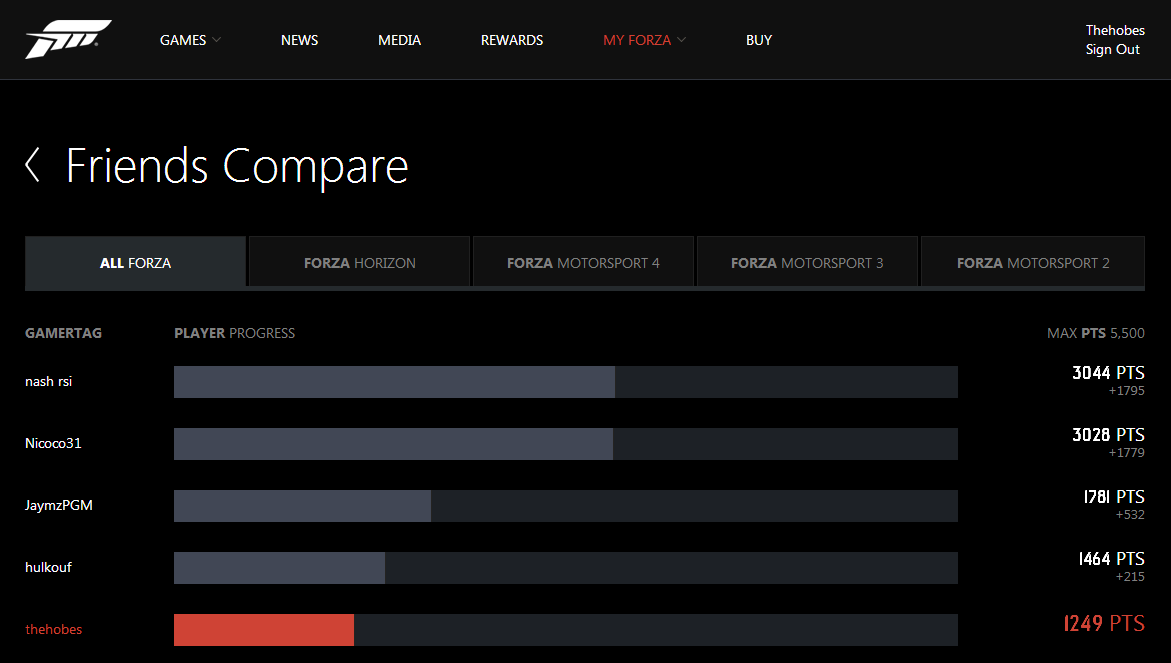Image resolution: width=1171 pixels, height=663 pixels.
Task: Click nash rsi progress bar
Action: [x=565, y=382]
